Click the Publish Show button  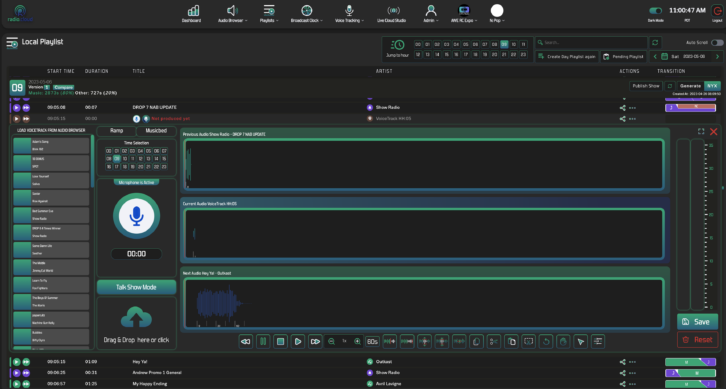click(x=646, y=86)
